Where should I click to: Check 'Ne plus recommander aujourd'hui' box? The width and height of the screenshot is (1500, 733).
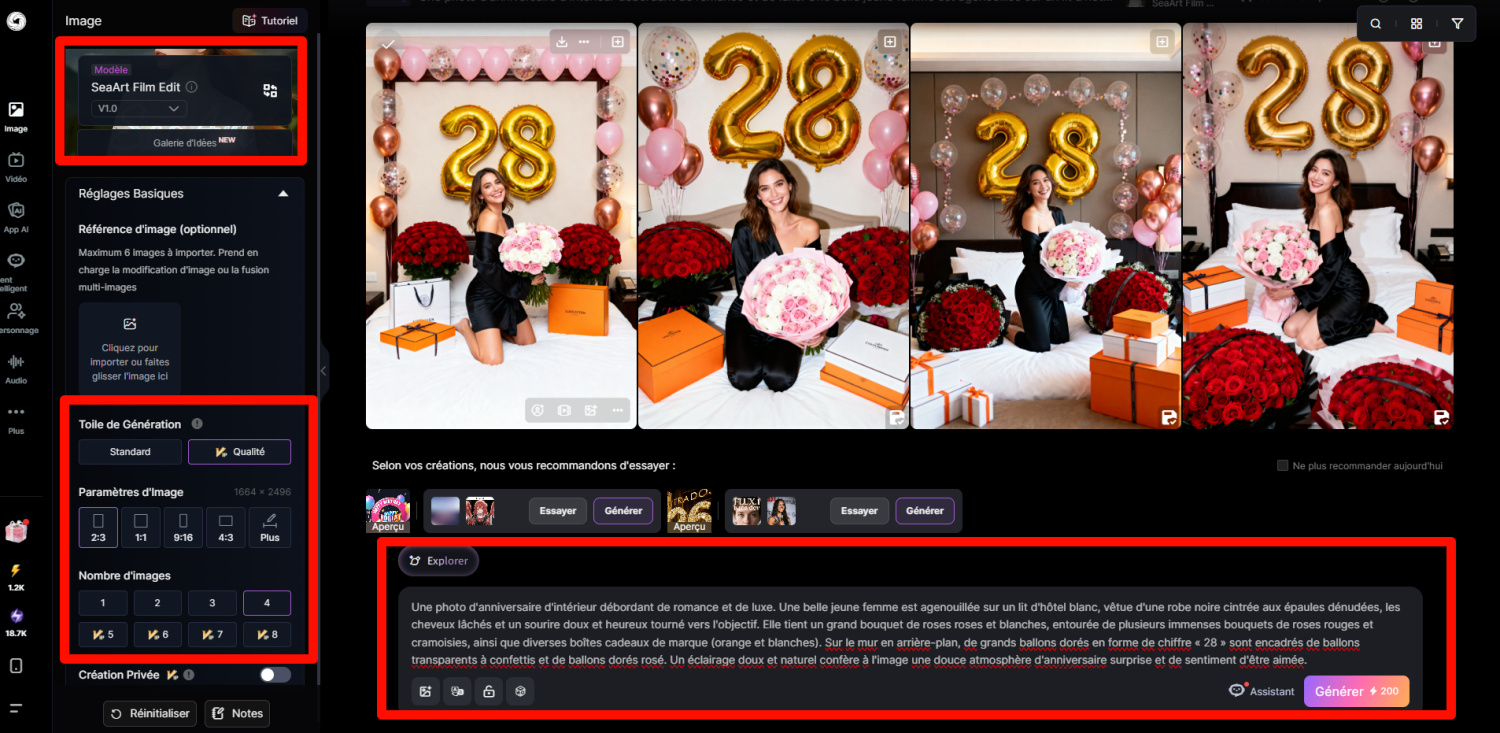(x=1283, y=466)
